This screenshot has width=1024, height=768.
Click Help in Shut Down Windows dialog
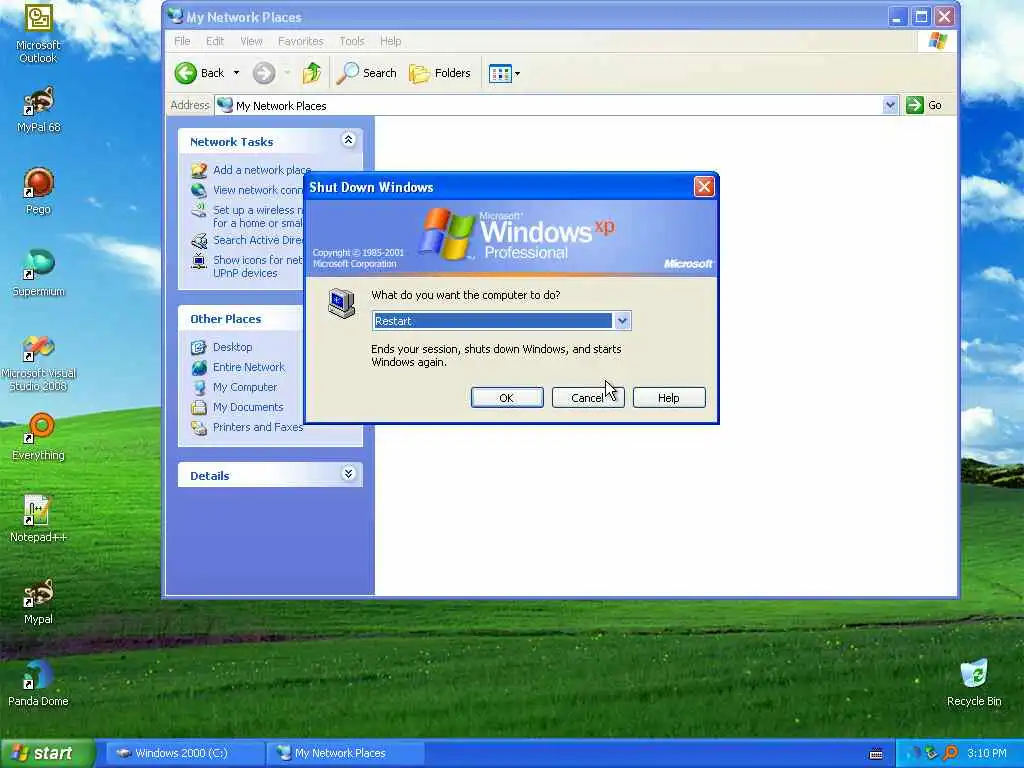coord(669,398)
